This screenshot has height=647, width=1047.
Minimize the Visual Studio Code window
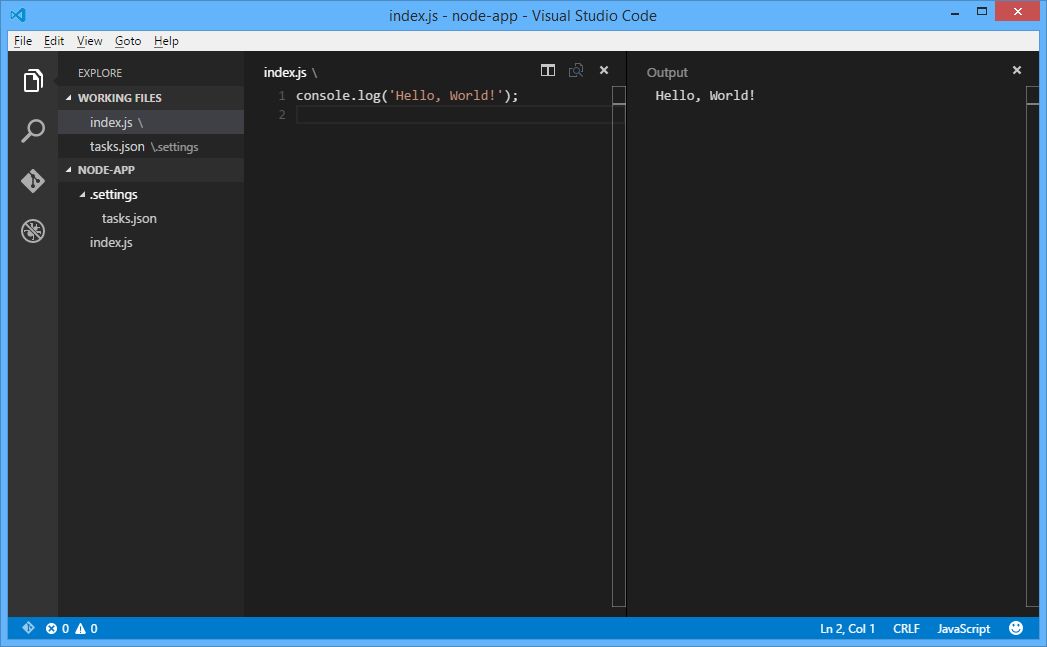click(955, 13)
